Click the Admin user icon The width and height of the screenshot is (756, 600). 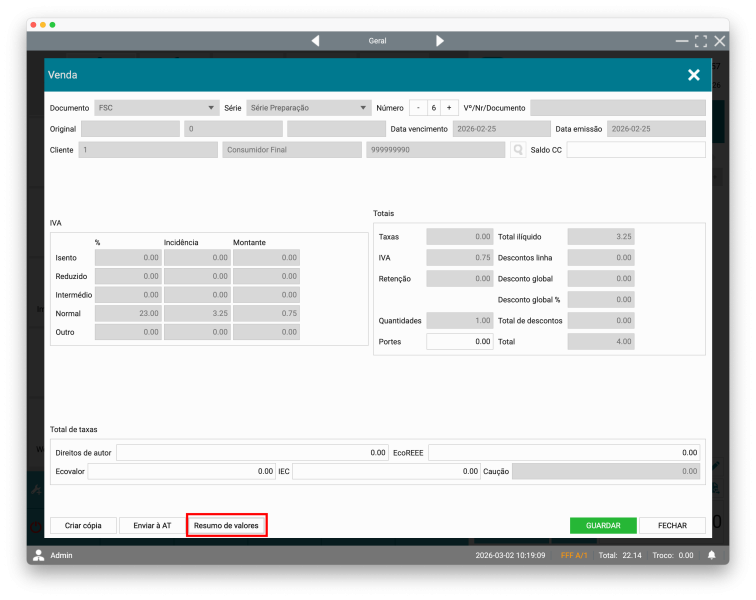pyautogui.click(x=39, y=555)
